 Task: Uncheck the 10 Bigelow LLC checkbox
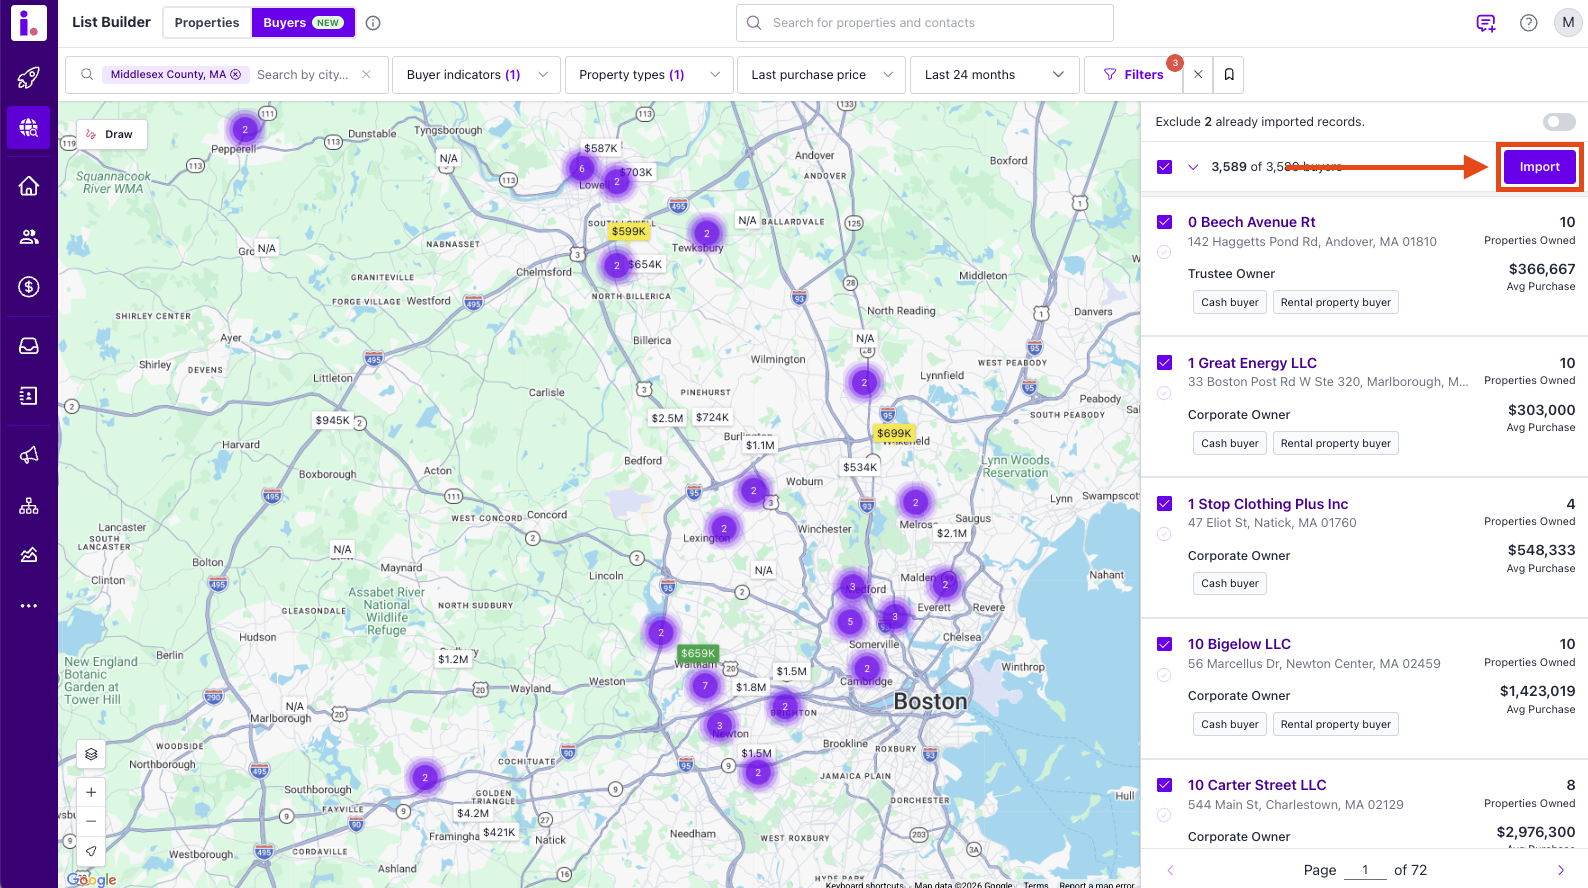[x=1164, y=644]
